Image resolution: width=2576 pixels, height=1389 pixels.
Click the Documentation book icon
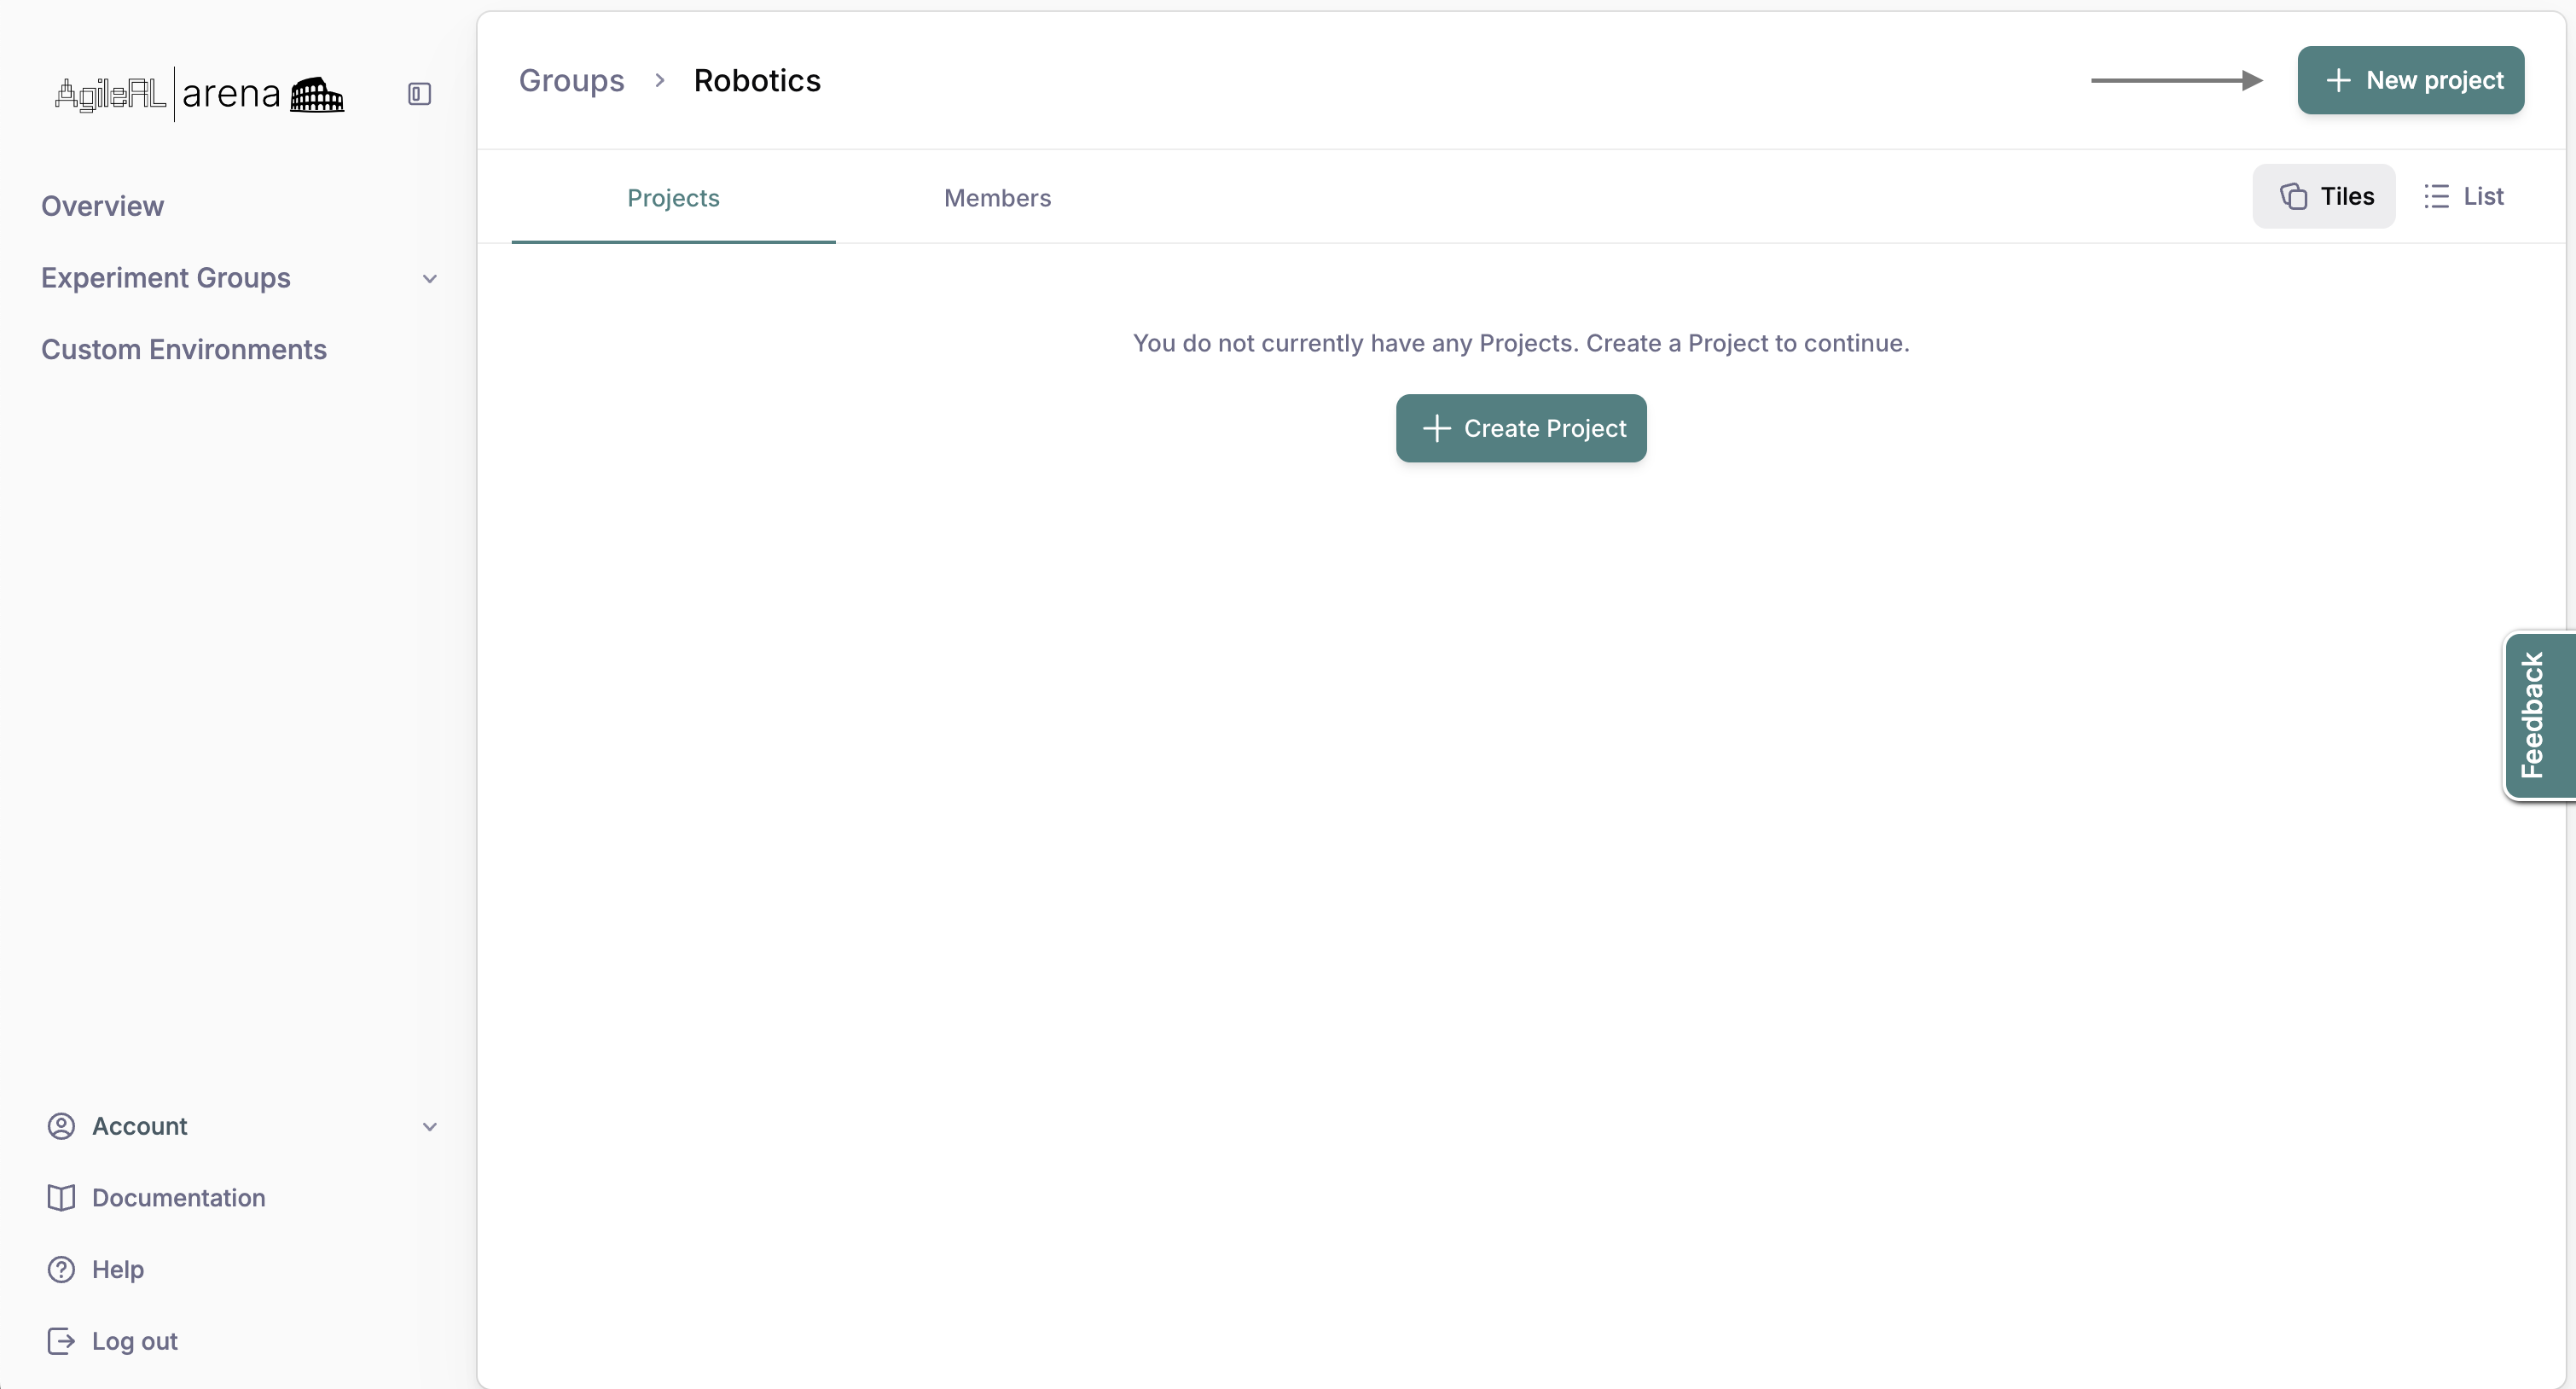point(61,1198)
